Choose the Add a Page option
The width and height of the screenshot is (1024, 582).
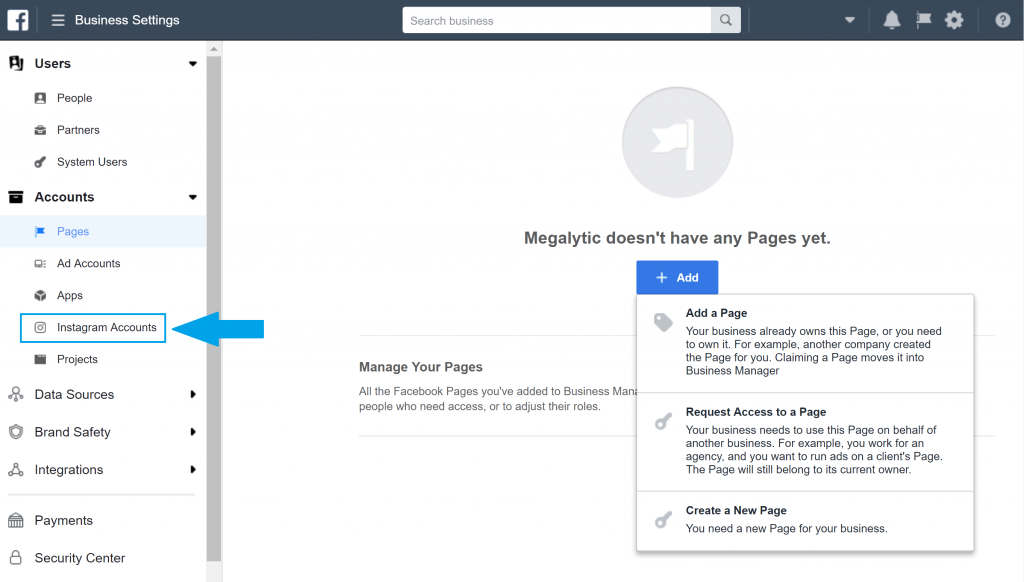(805, 343)
